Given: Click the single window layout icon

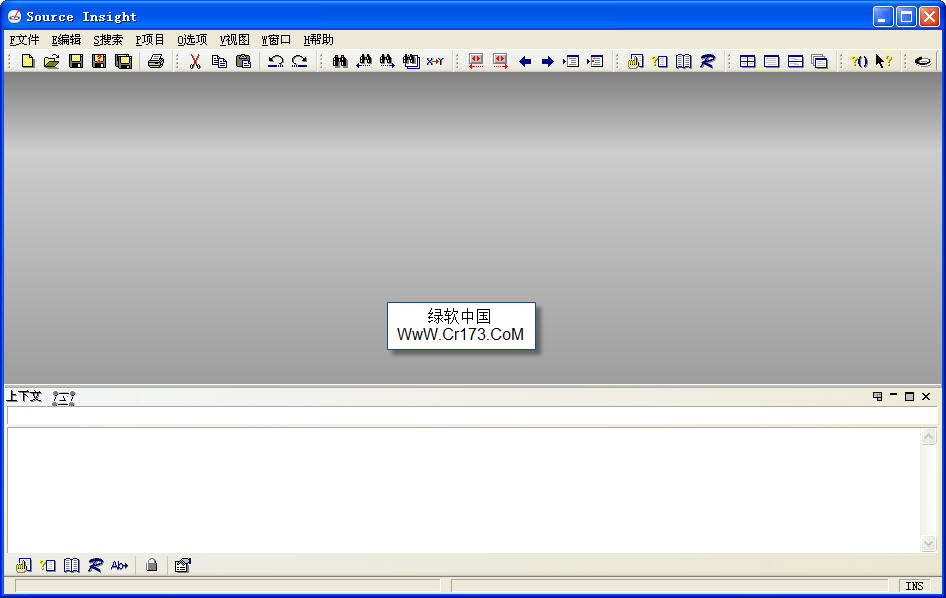Looking at the screenshot, I should pyautogui.click(x=772, y=61).
